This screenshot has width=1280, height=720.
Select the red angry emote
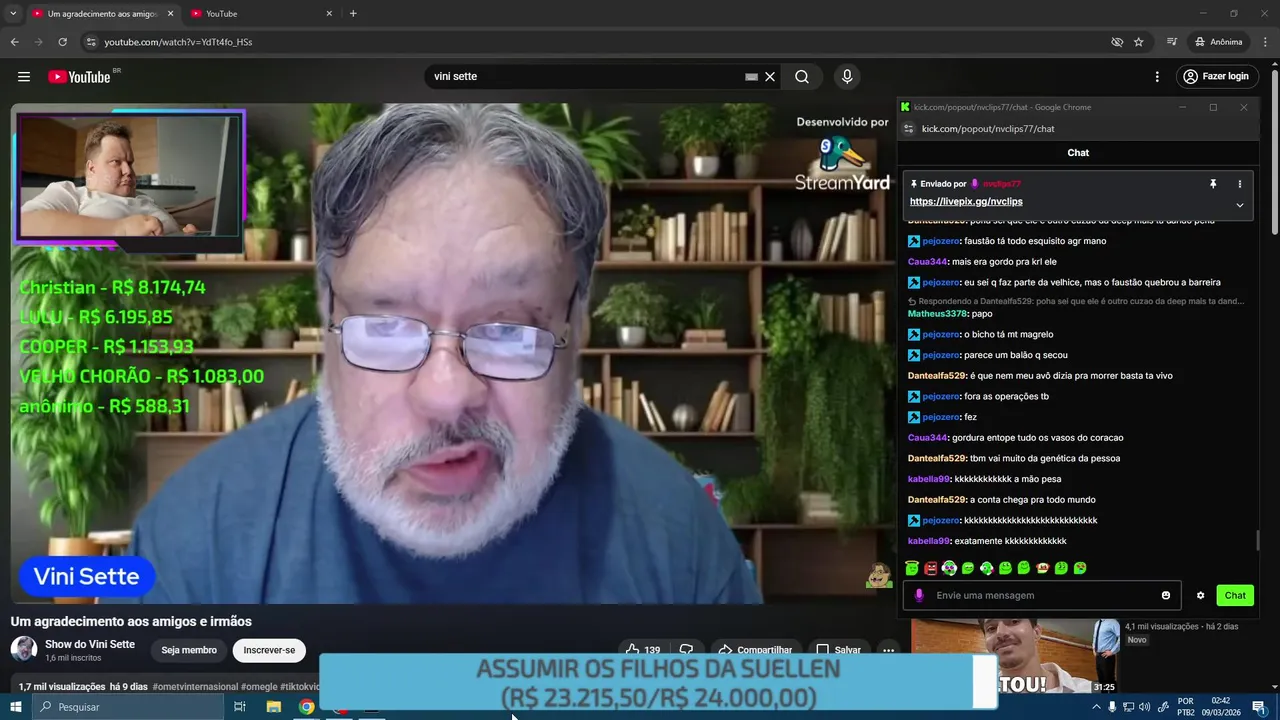pos(931,568)
